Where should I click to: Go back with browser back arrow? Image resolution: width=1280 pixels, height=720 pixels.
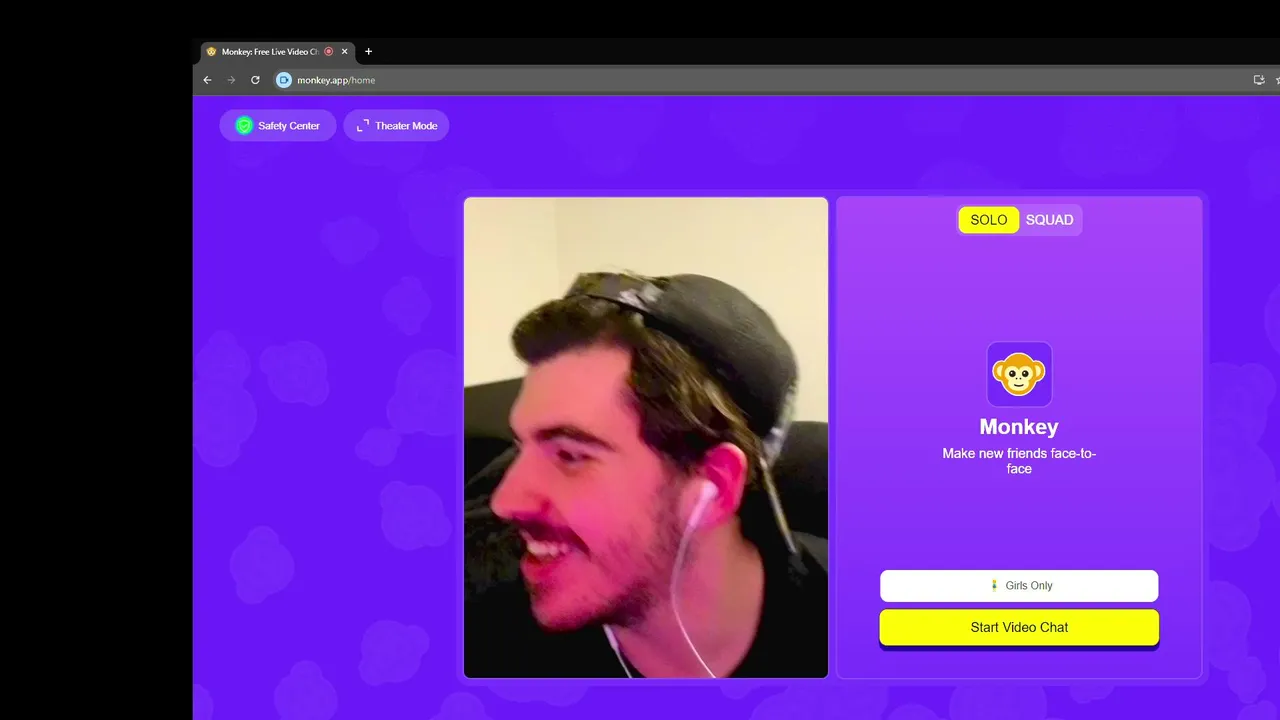click(x=207, y=80)
